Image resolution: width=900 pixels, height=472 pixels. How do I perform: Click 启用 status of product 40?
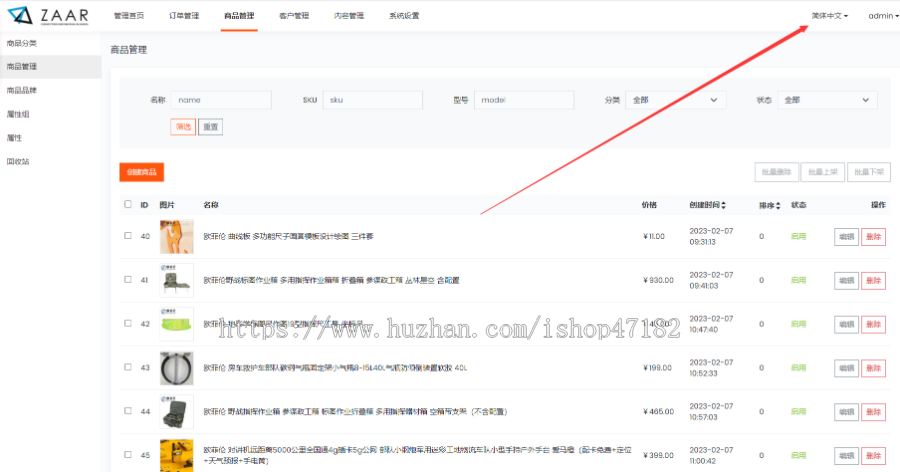pos(798,237)
